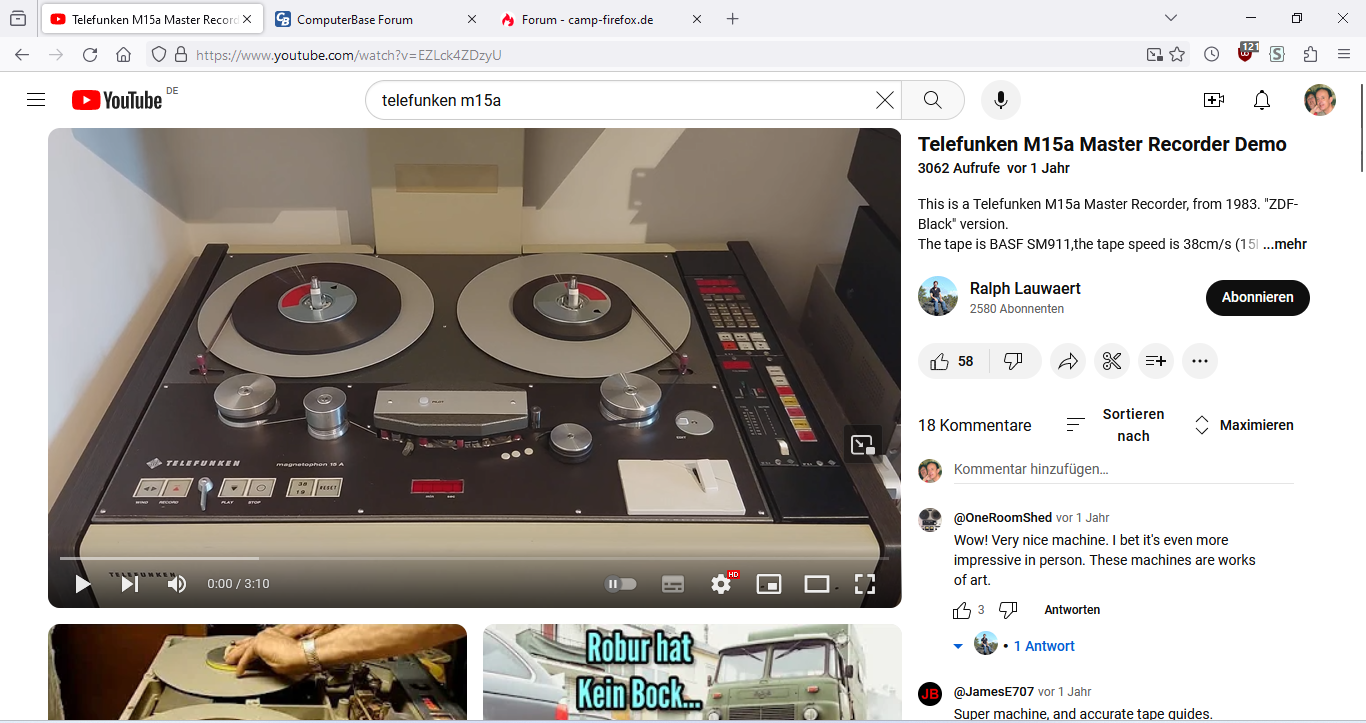Open the YouTube notifications bell
This screenshot has height=723, width=1366.
pos(1262,100)
